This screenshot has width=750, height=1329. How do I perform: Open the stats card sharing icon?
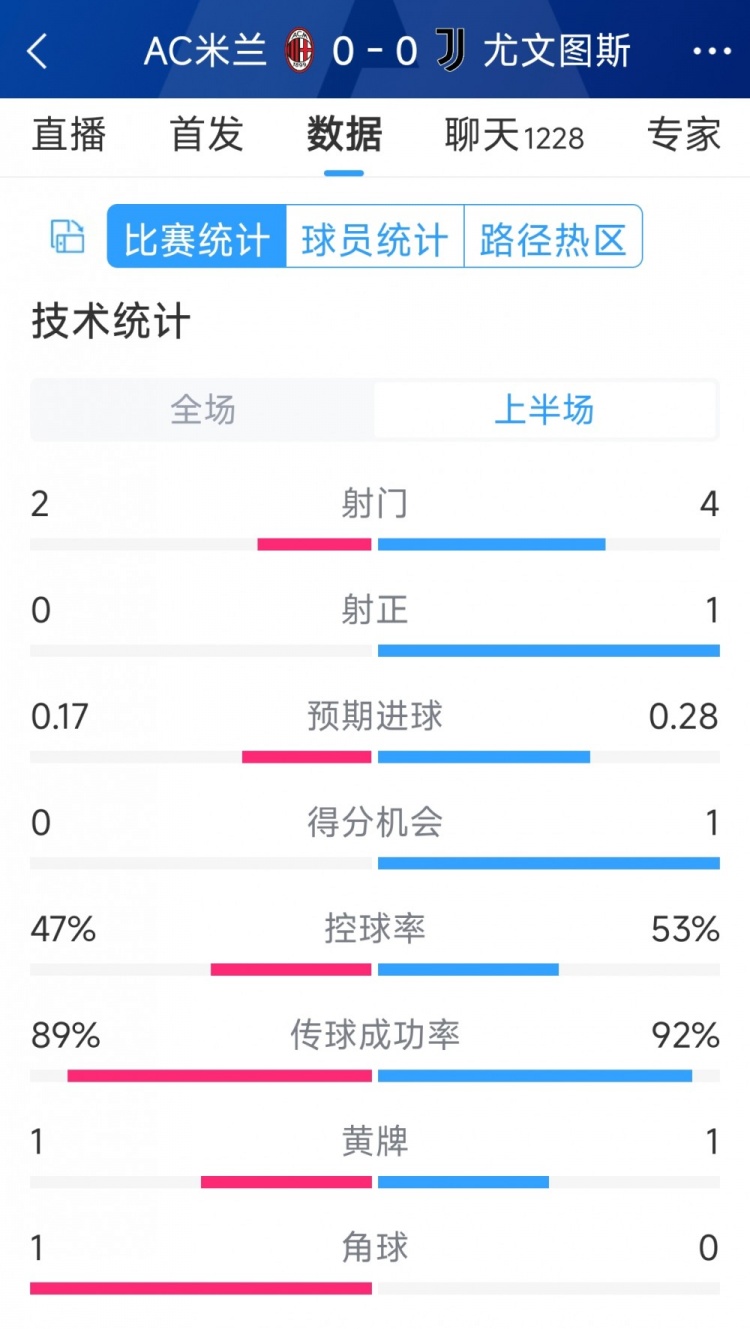66,236
